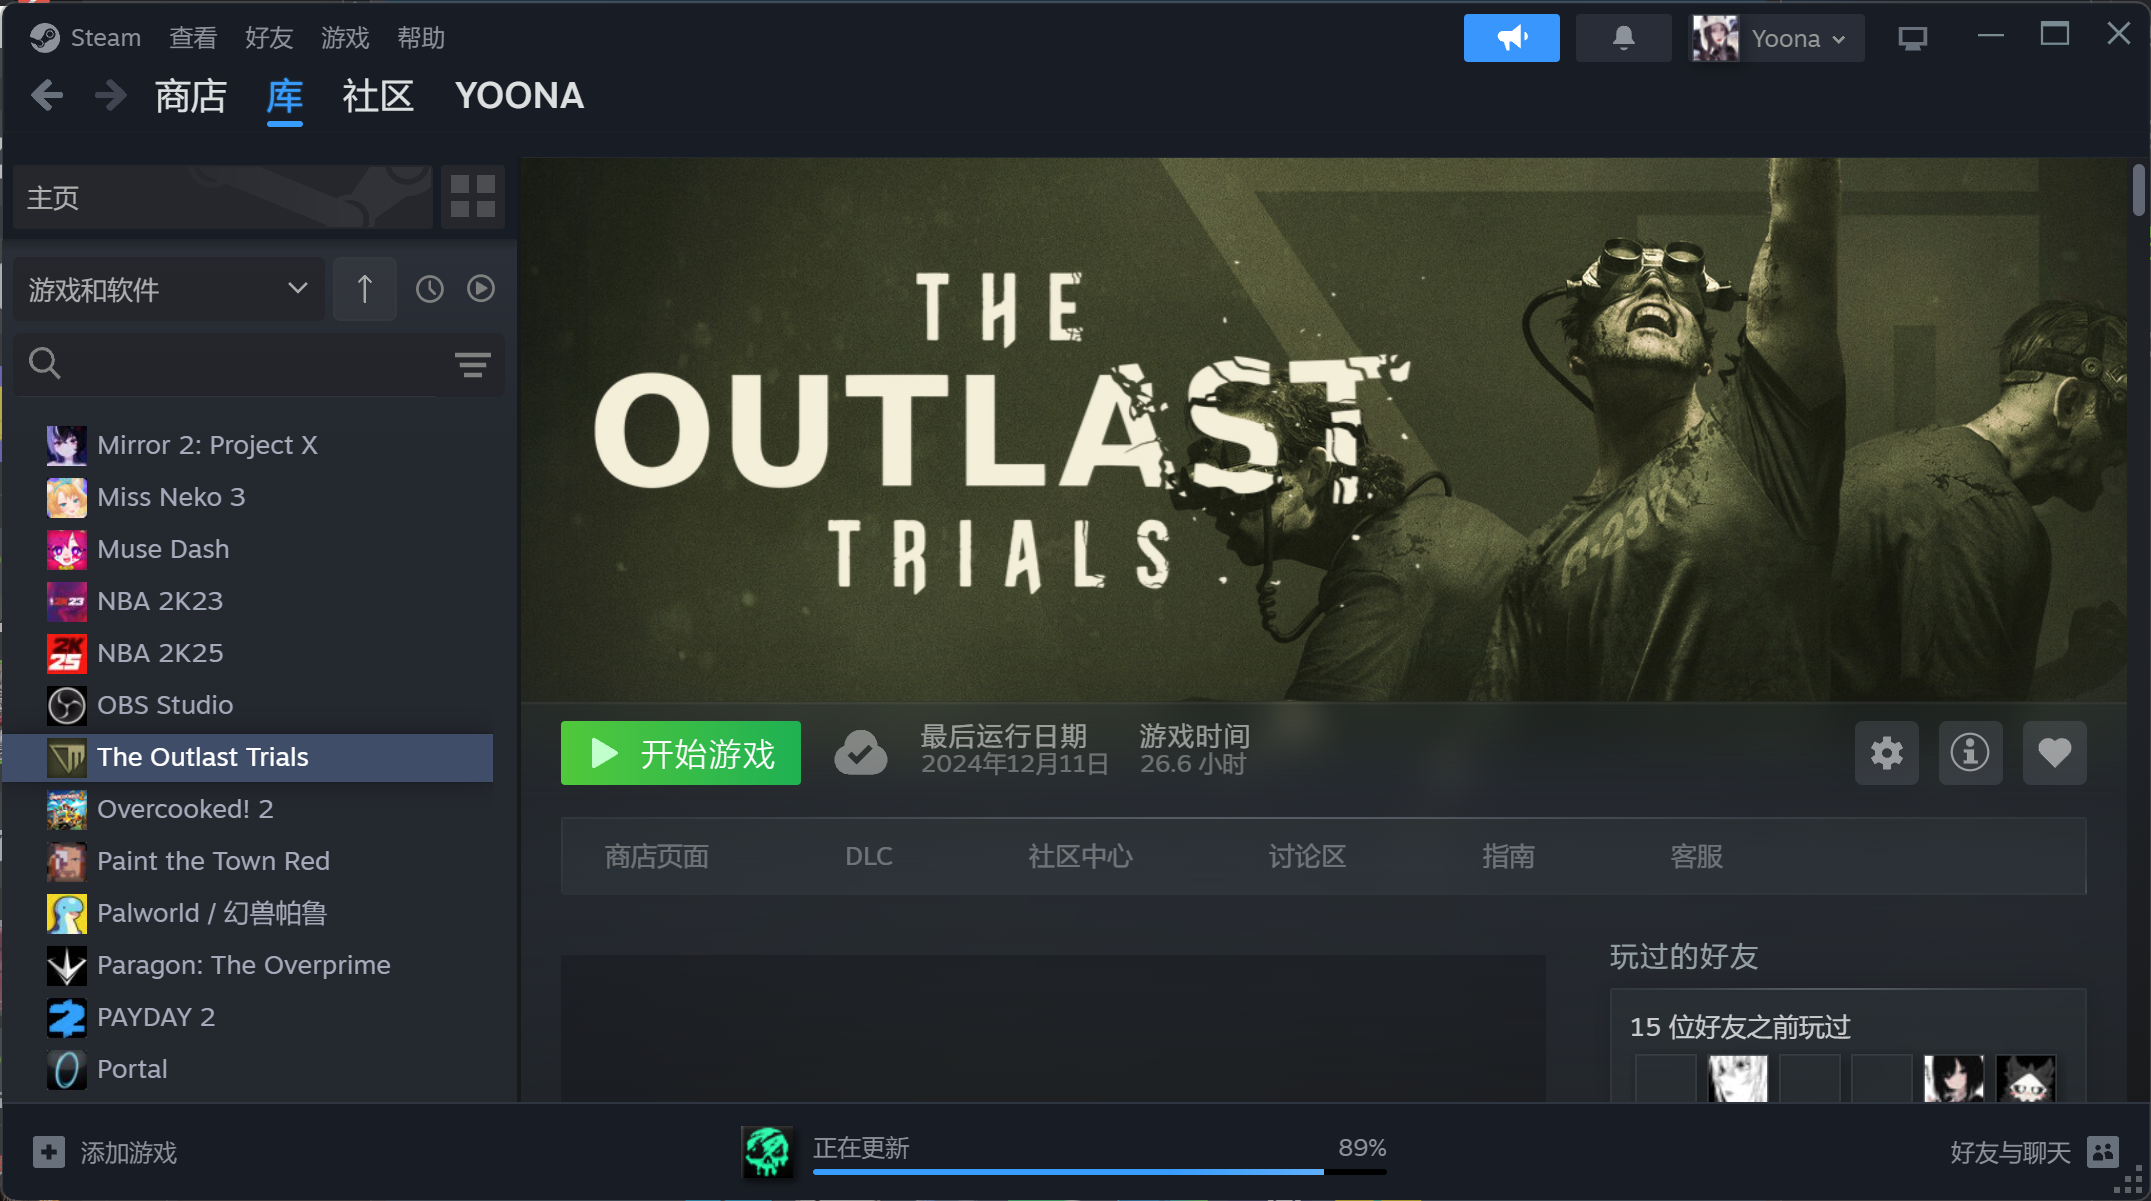Open the notifications bell
2151x1201 pixels.
pyautogui.click(x=1623, y=38)
